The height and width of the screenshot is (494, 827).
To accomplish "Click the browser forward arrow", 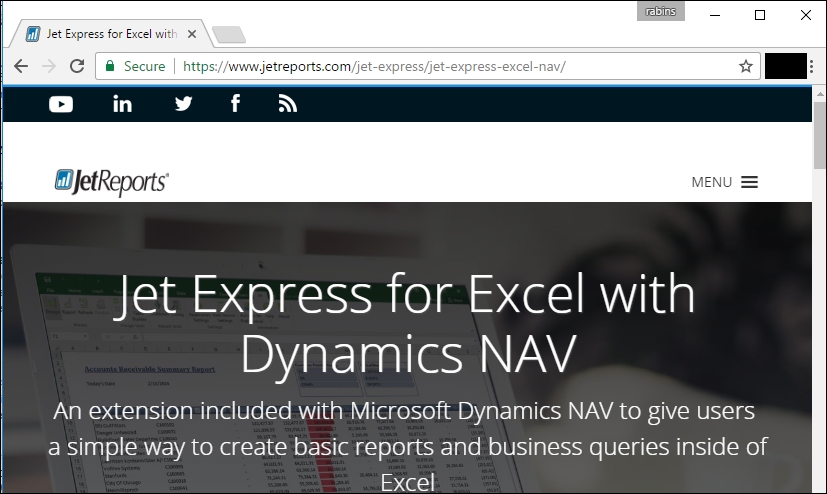I will coord(49,66).
